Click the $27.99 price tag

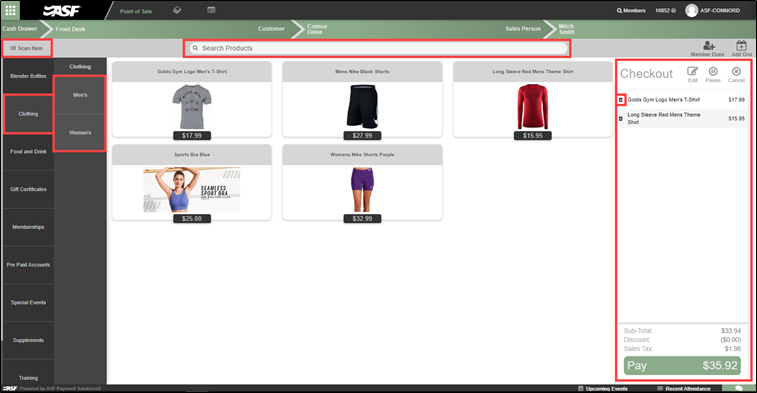[362, 136]
